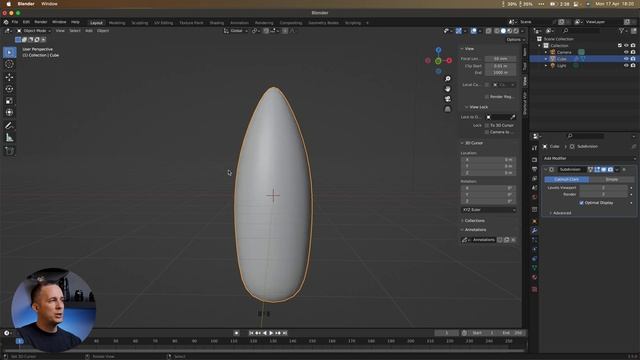Hide Camera with its eye icon
Screen dimensions: 640x360
[x=626, y=52]
